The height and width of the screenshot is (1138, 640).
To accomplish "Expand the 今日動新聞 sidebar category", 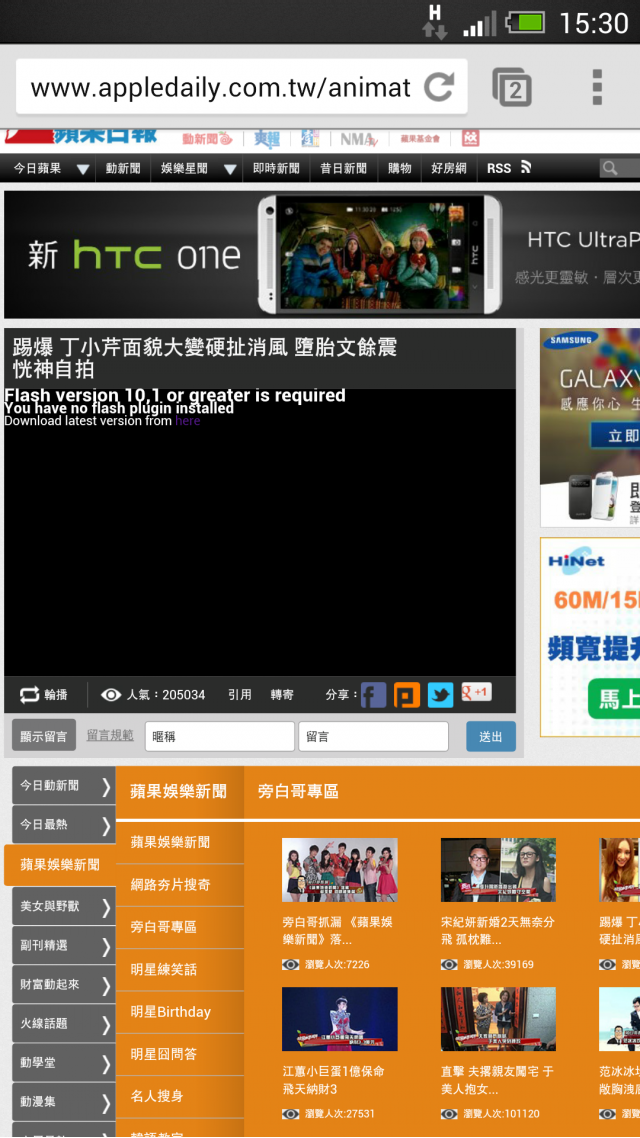I will click(x=64, y=785).
